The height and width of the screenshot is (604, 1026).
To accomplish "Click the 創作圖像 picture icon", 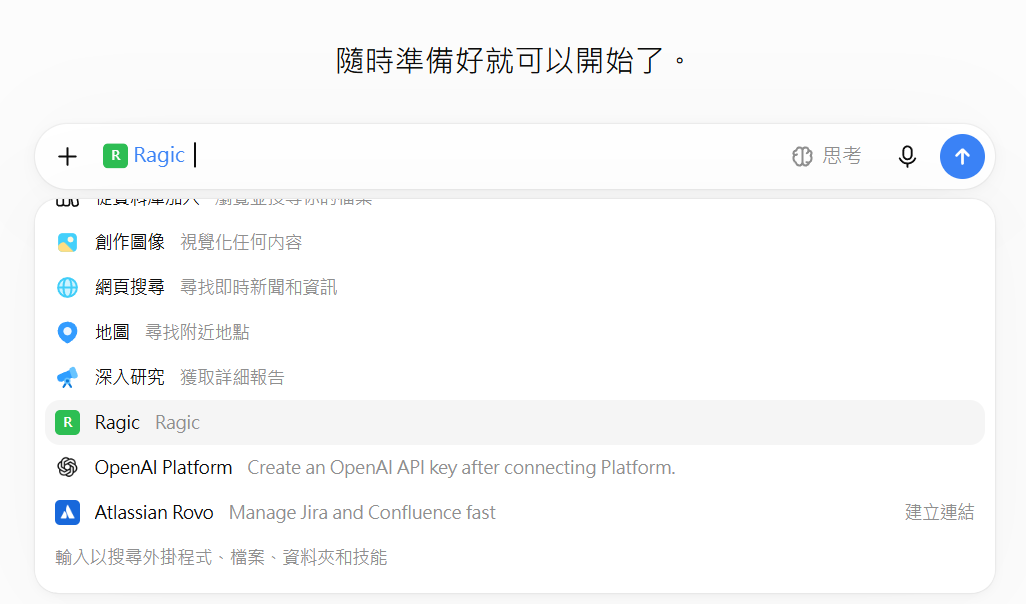I will coord(67,242).
